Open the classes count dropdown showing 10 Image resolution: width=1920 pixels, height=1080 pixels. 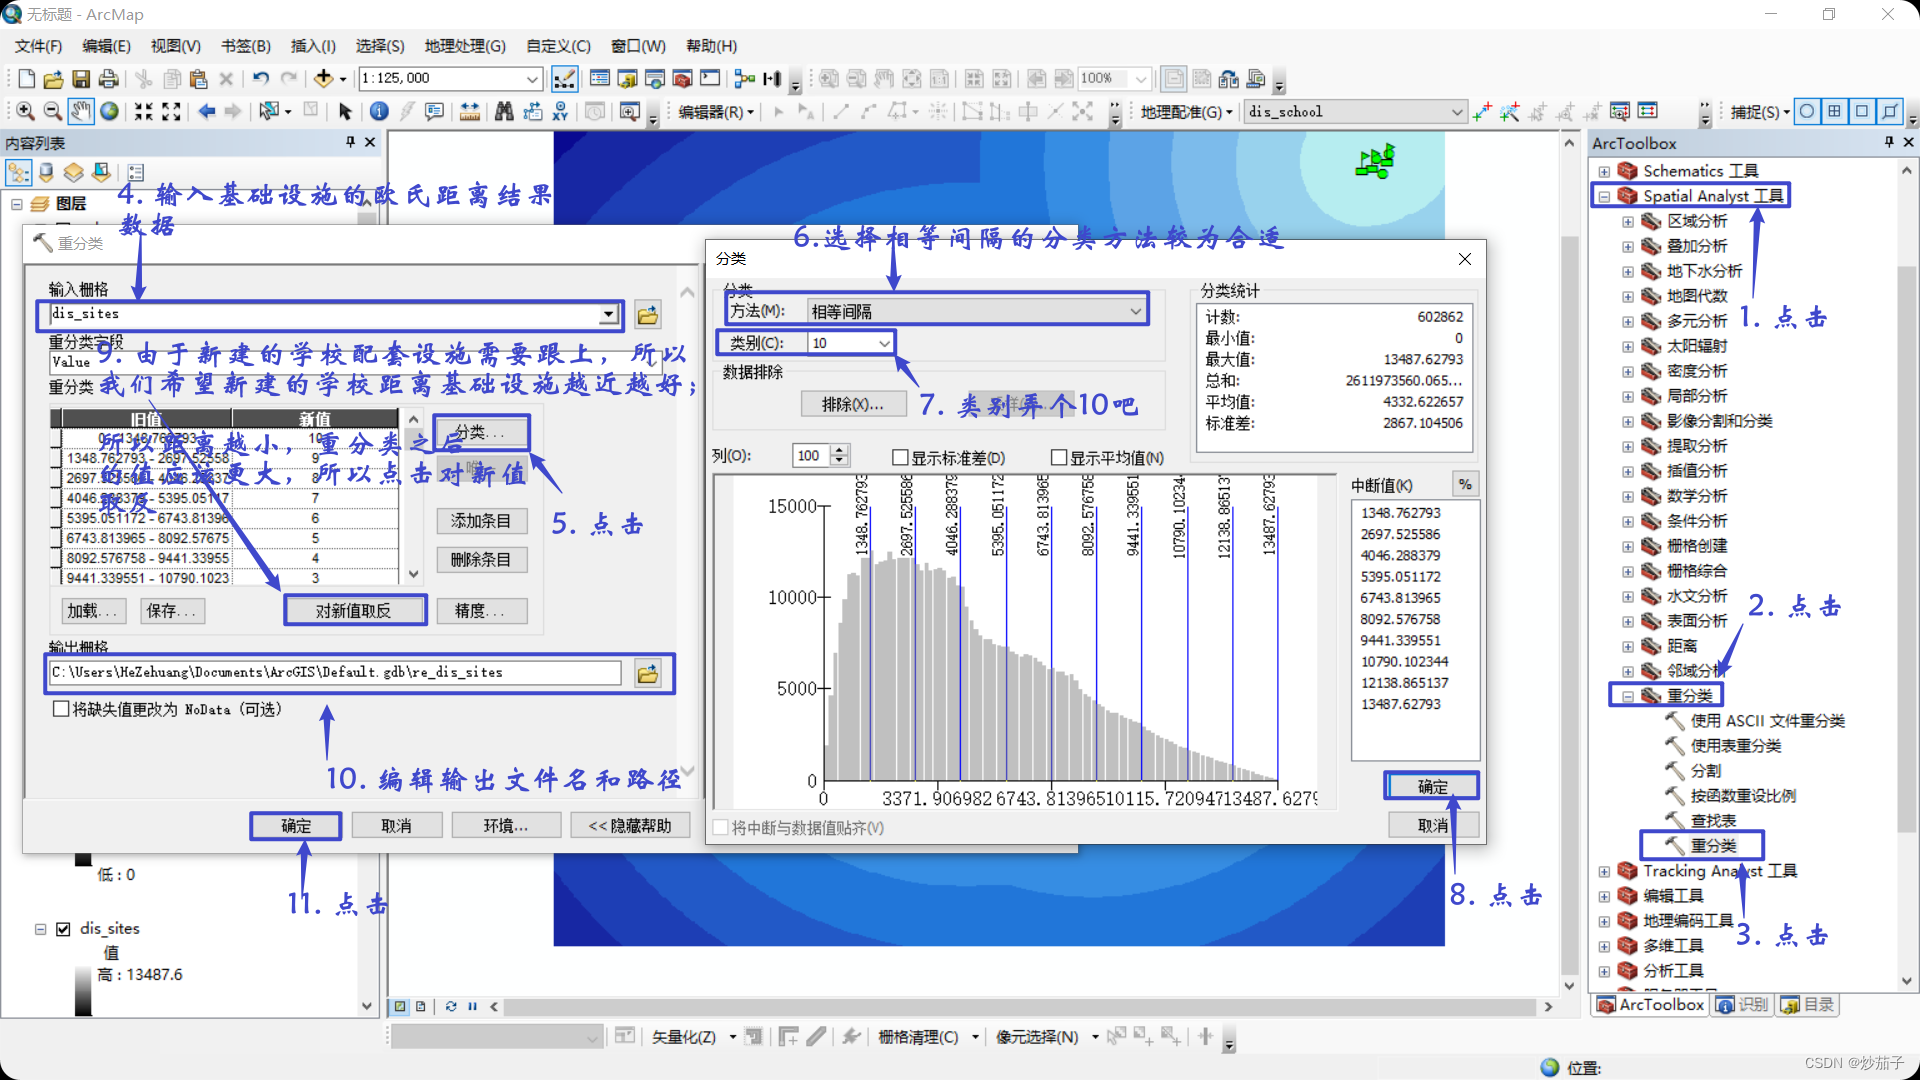tap(884, 344)
